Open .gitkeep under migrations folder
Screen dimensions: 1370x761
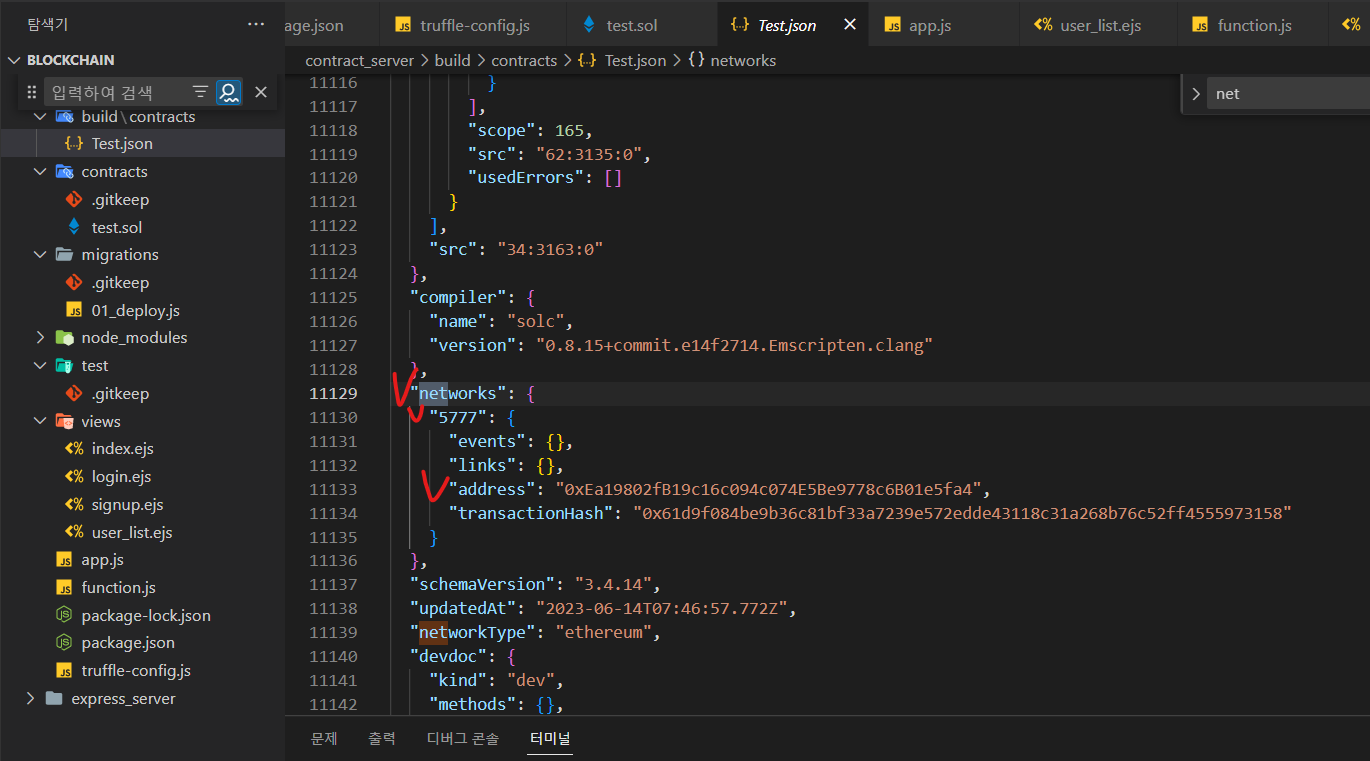click(x=120, y=283)
